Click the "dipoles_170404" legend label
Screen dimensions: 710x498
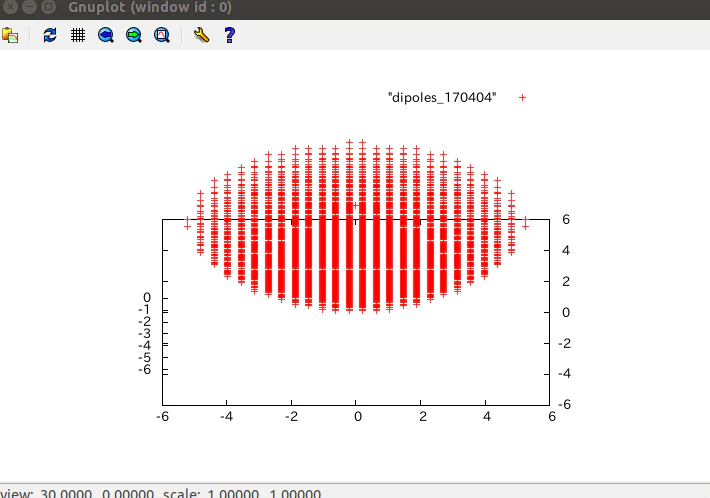pos(442,97)
